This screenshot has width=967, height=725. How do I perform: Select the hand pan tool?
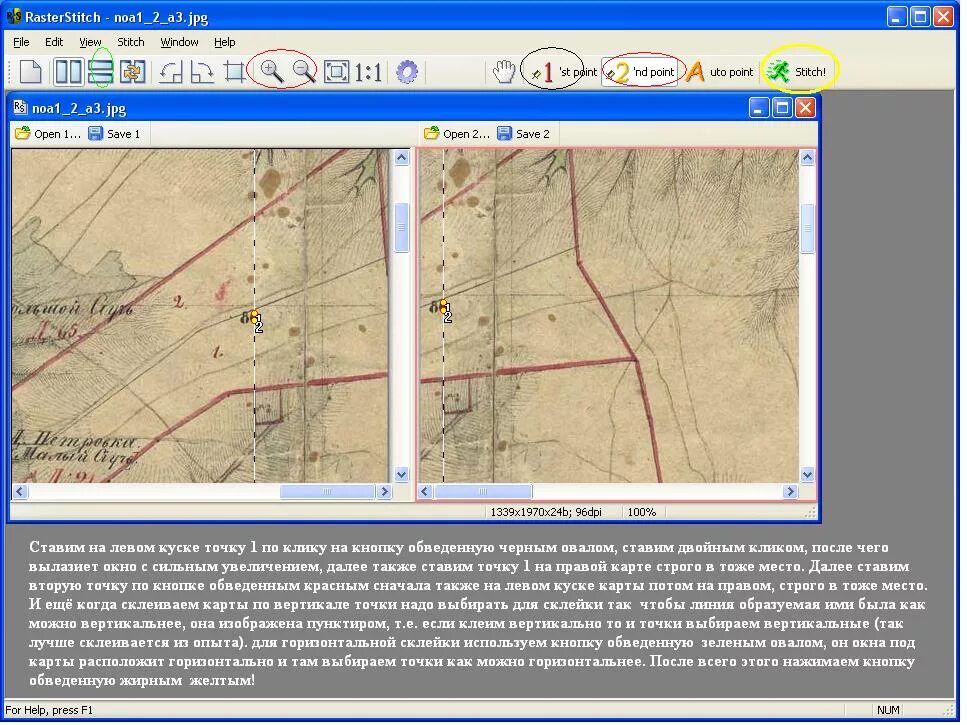point(504,72)
